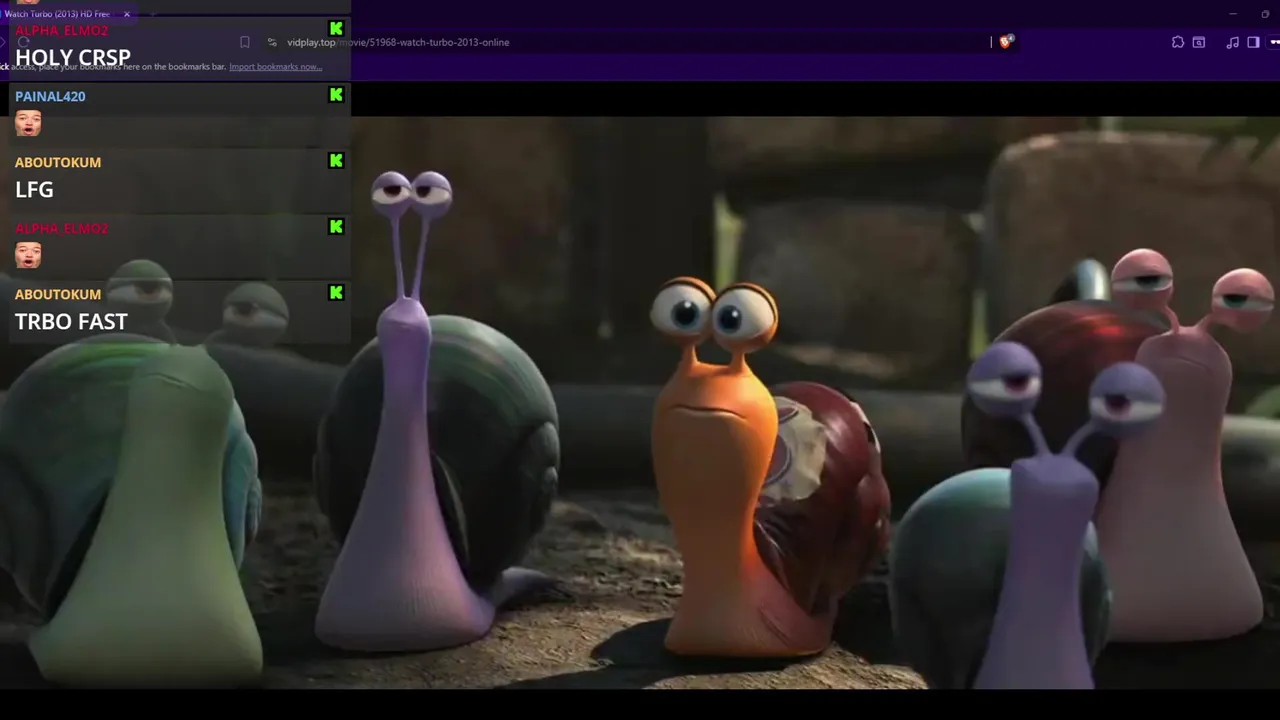Viewport: 1280px width, 720px height.
Task: Toggle the browser sidebar panel icon
Action: click(1253, 42)
